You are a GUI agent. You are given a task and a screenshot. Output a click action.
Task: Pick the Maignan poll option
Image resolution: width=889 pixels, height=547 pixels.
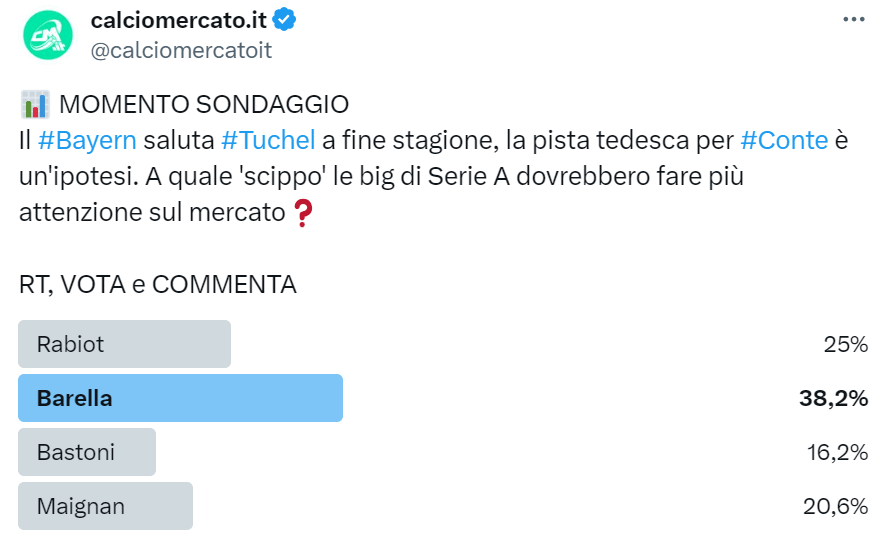pos(105,506)
